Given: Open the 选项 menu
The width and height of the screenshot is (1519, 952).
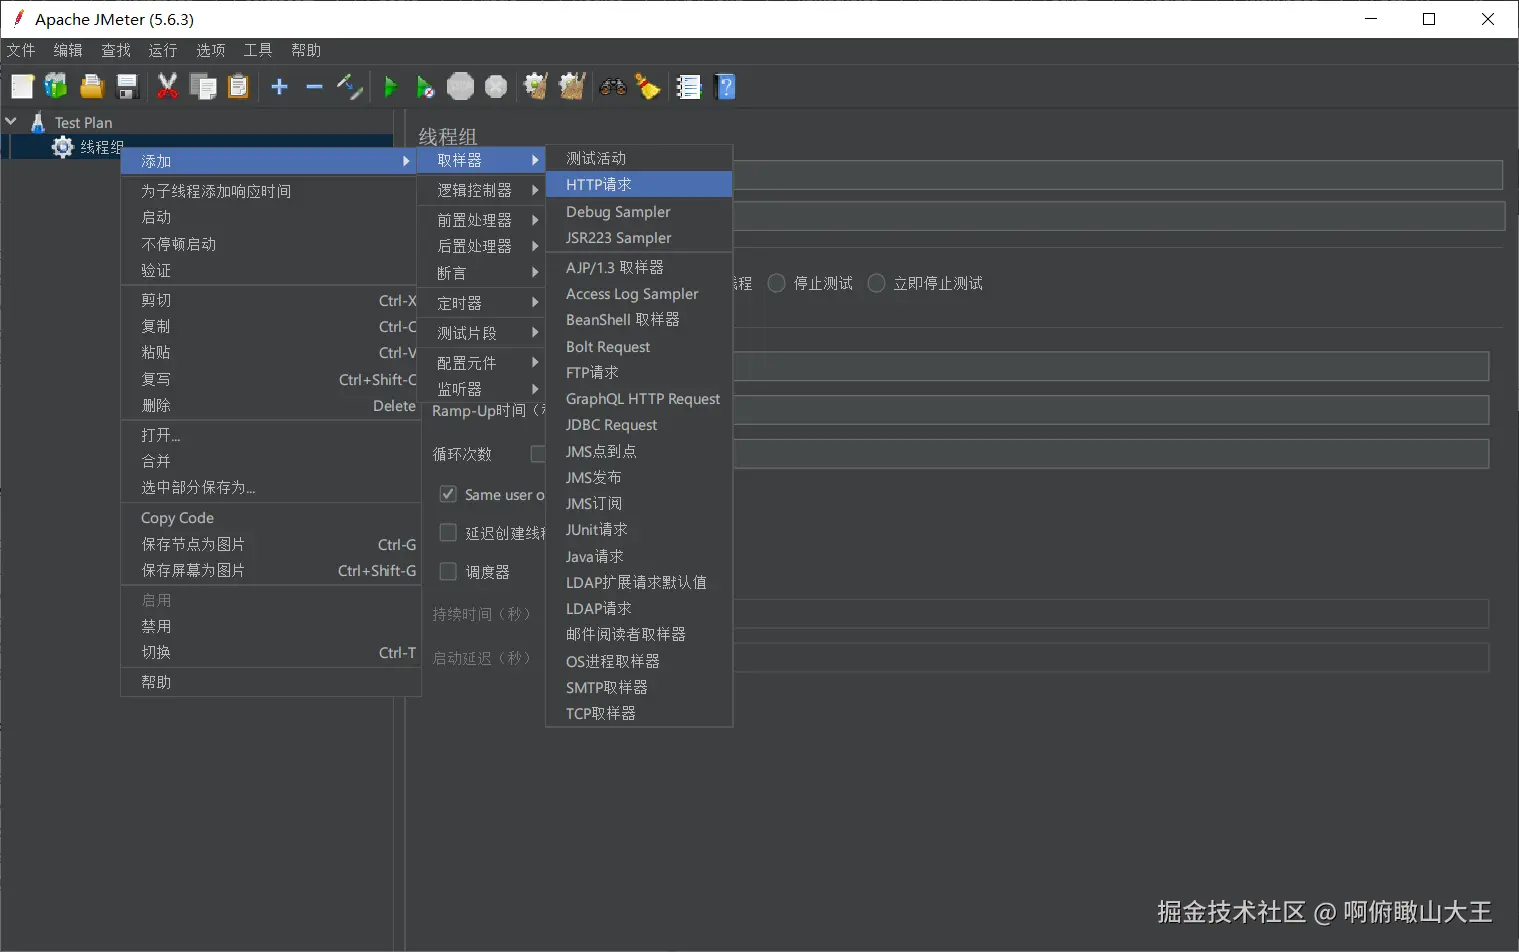Looking at the screenshot, I should tap(210, 50).
